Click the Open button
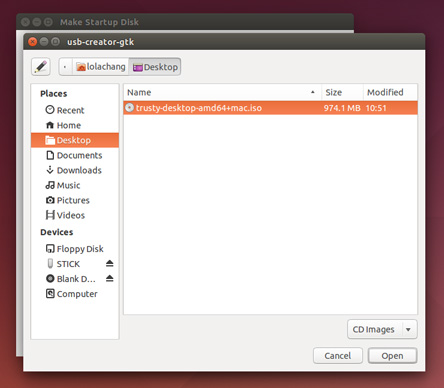Screen dimensions: 444x388 pyautogui.click(x=392, y=356)
